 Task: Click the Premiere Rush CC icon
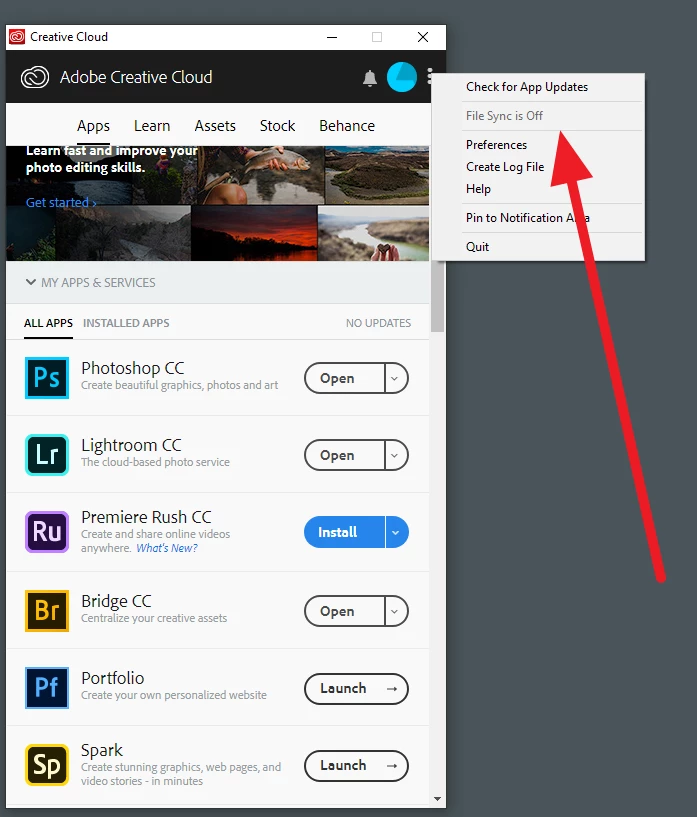point(47,532)
